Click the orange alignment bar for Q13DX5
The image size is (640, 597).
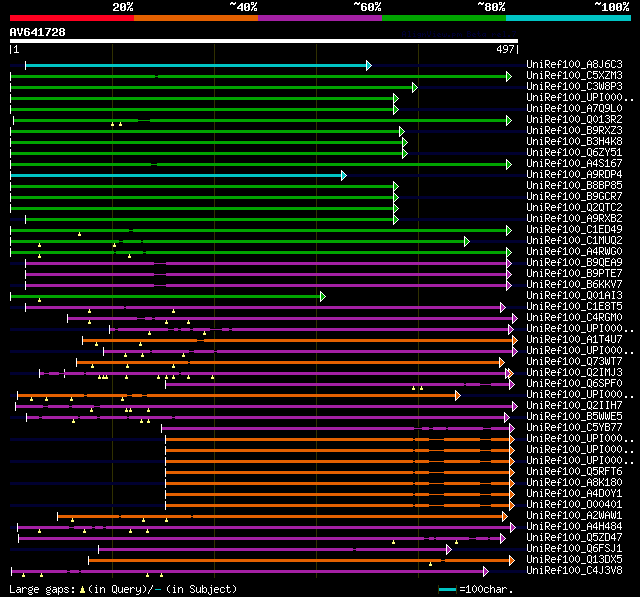point(299,561)
